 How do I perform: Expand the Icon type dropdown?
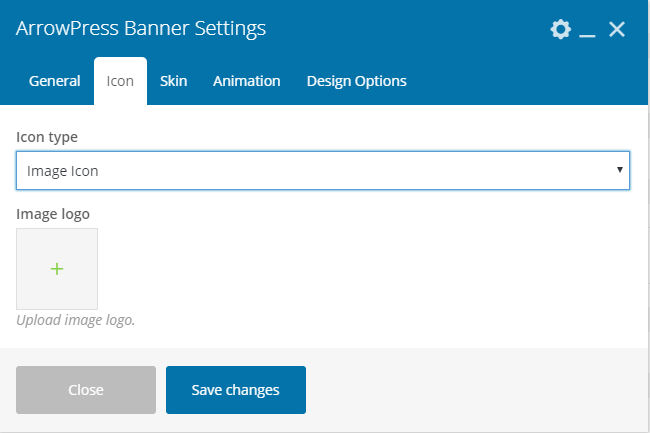coord(323,171)
